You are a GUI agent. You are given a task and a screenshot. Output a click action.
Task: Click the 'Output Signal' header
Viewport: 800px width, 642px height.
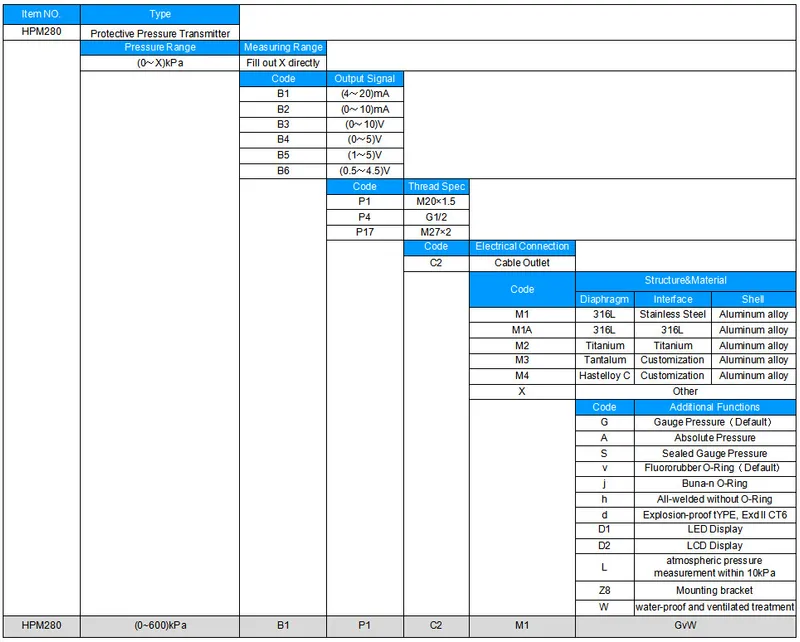point(365,79)
